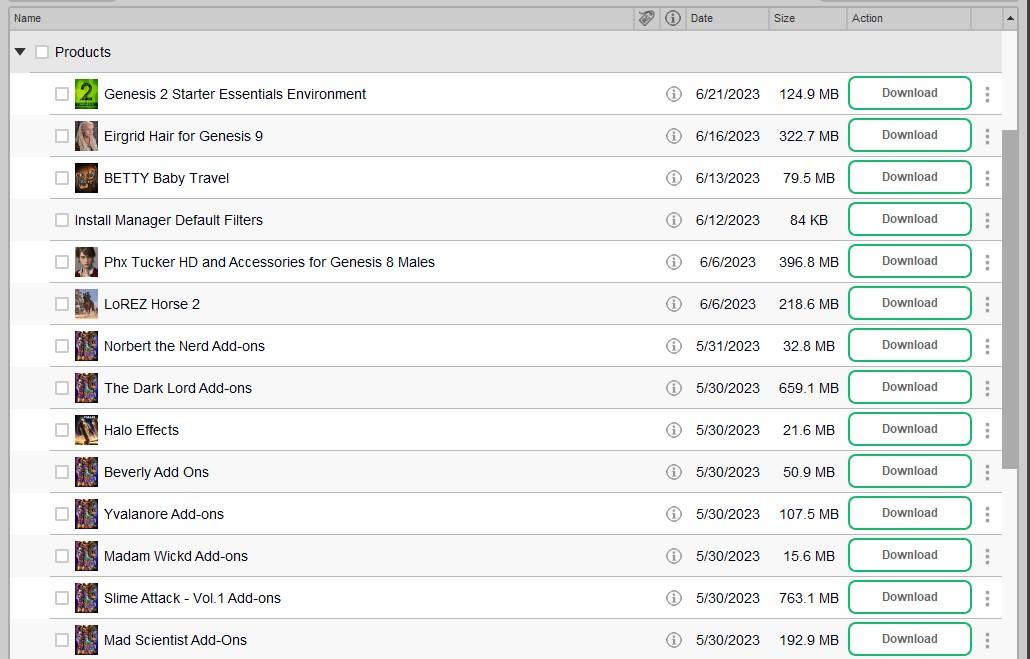Viewport: 1030px width, 659px height.
Task: View info for Halo Effects product
Action: tap(673, 430)
